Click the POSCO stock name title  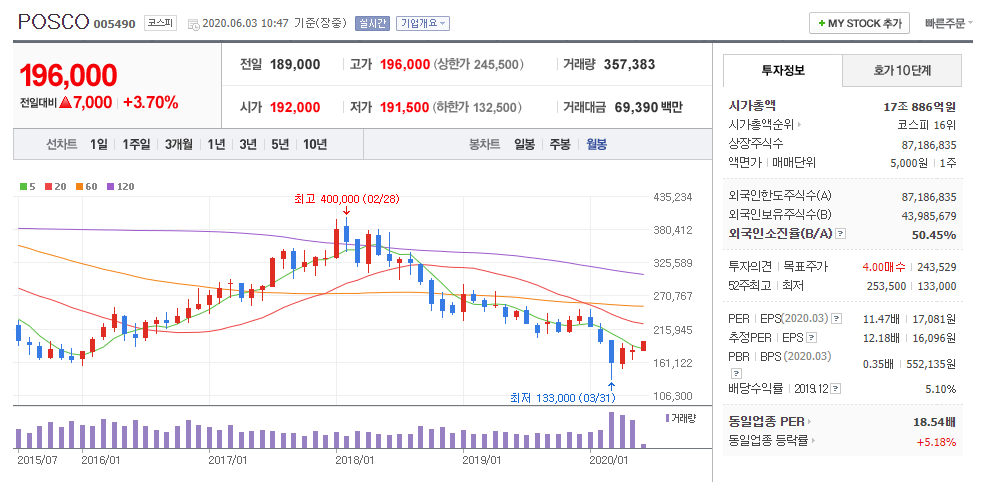pos(54,22)
